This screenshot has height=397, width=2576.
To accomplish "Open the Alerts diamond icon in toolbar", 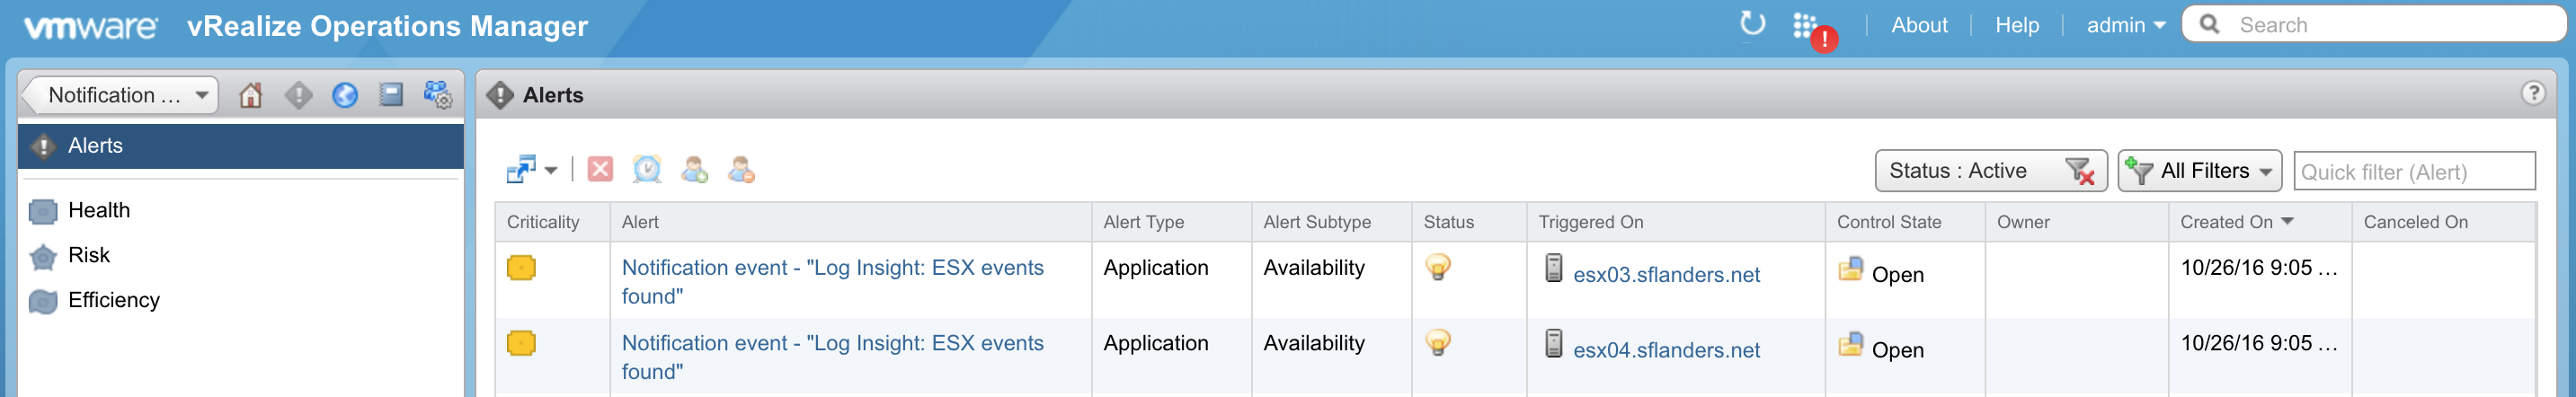I will (x=298, y=95).
